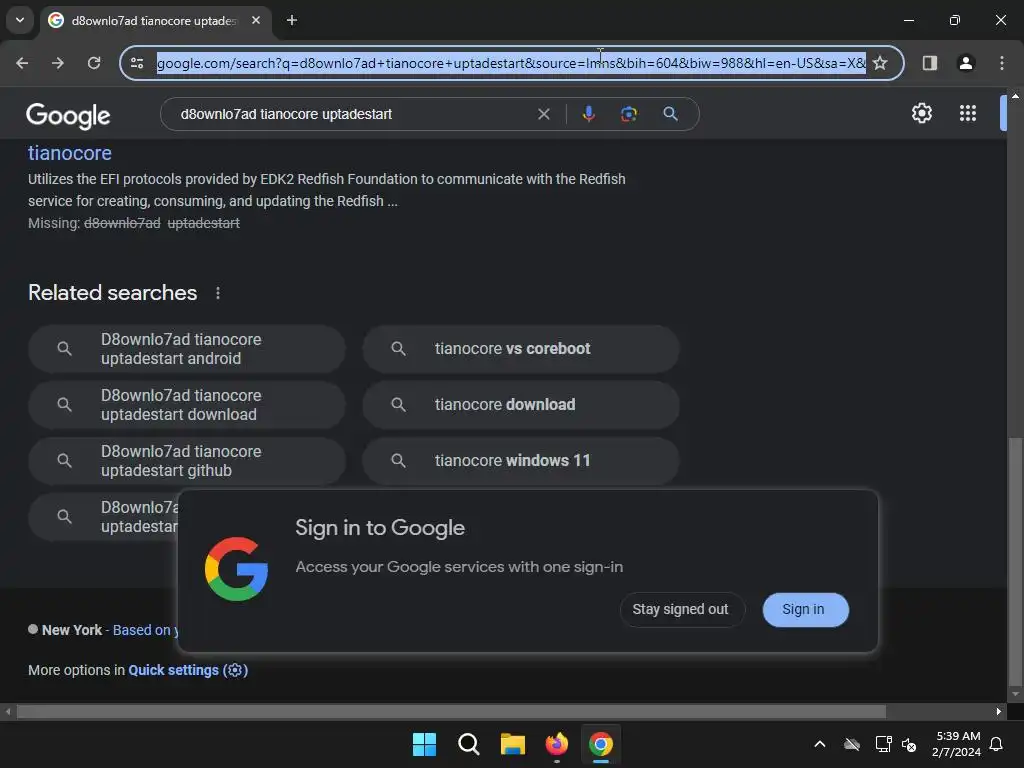Open Related searches more options menu
This screenshot has width=1024, height=768.
point(218,293)
